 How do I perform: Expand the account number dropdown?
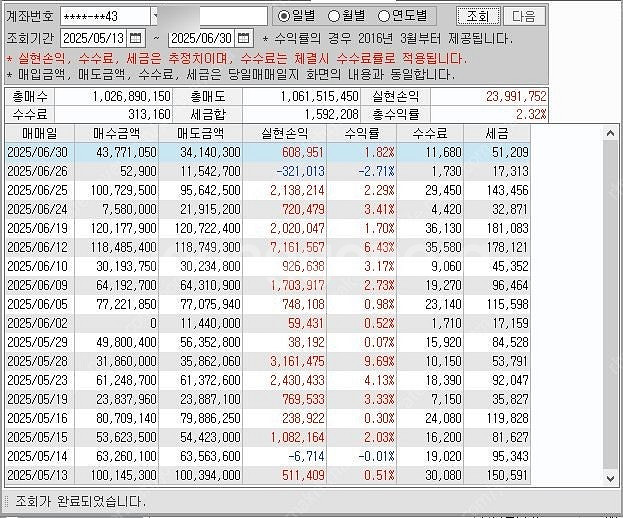tap(155, 16)
